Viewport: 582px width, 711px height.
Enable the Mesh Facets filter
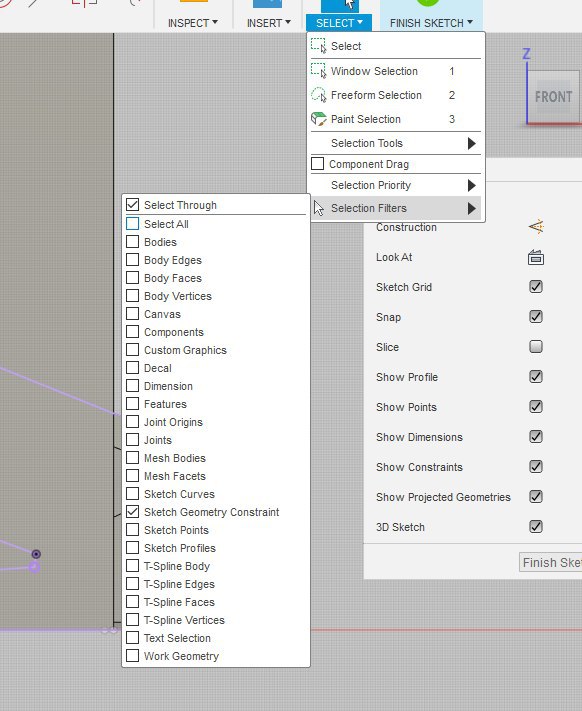[132, 476]
